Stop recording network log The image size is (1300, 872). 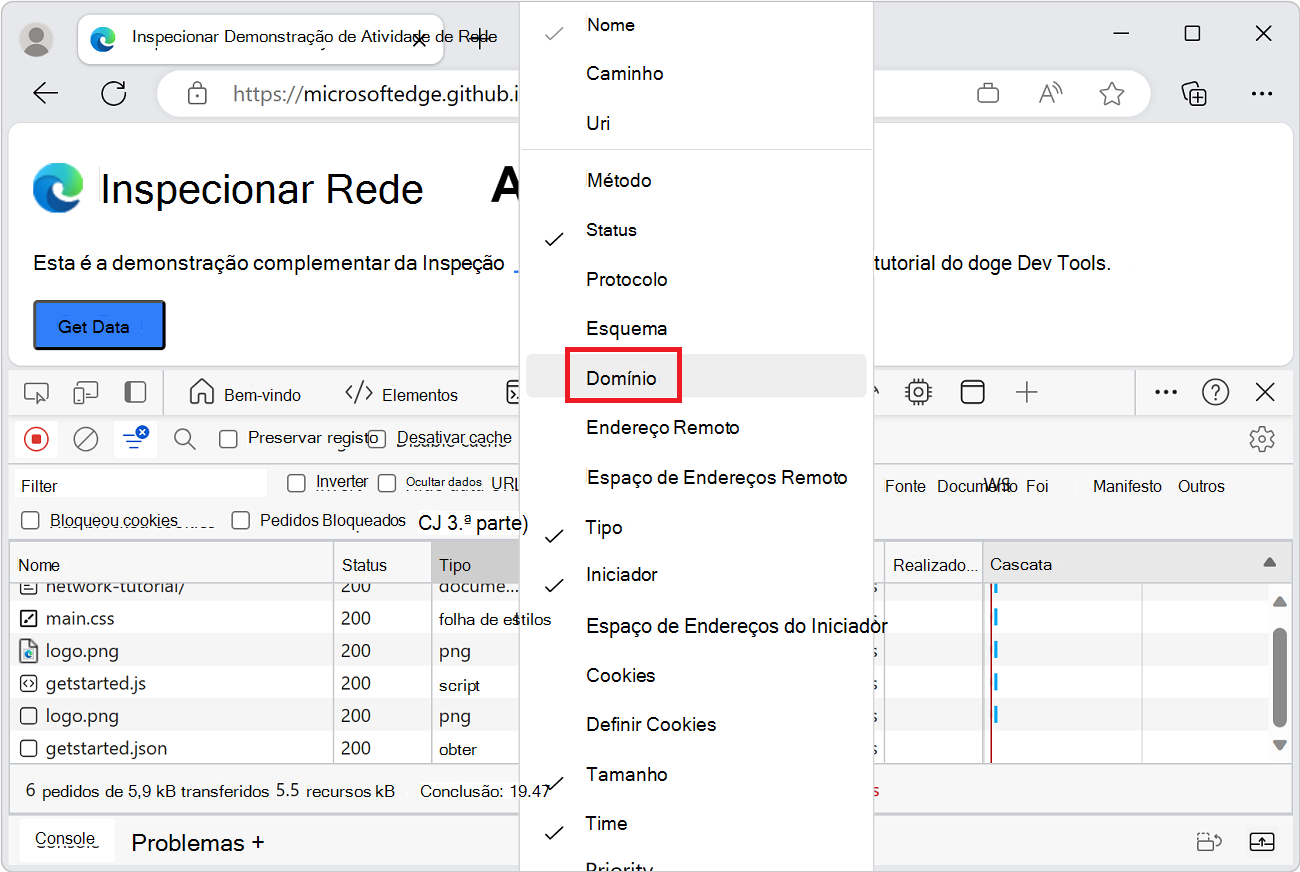[x=36, y=438]
